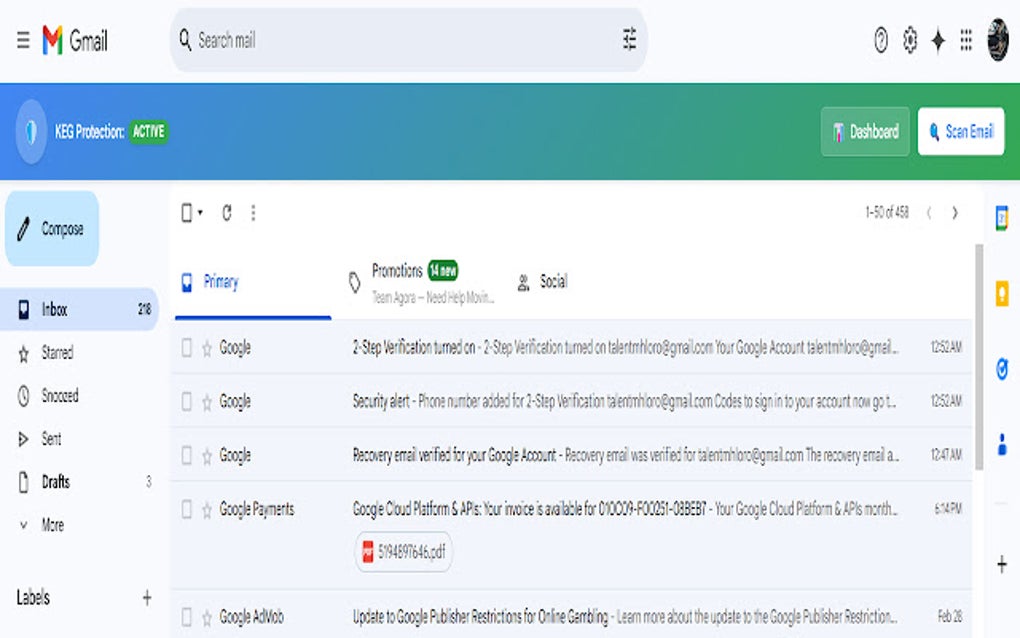Refresh the inbox

[x=227, y=213]
